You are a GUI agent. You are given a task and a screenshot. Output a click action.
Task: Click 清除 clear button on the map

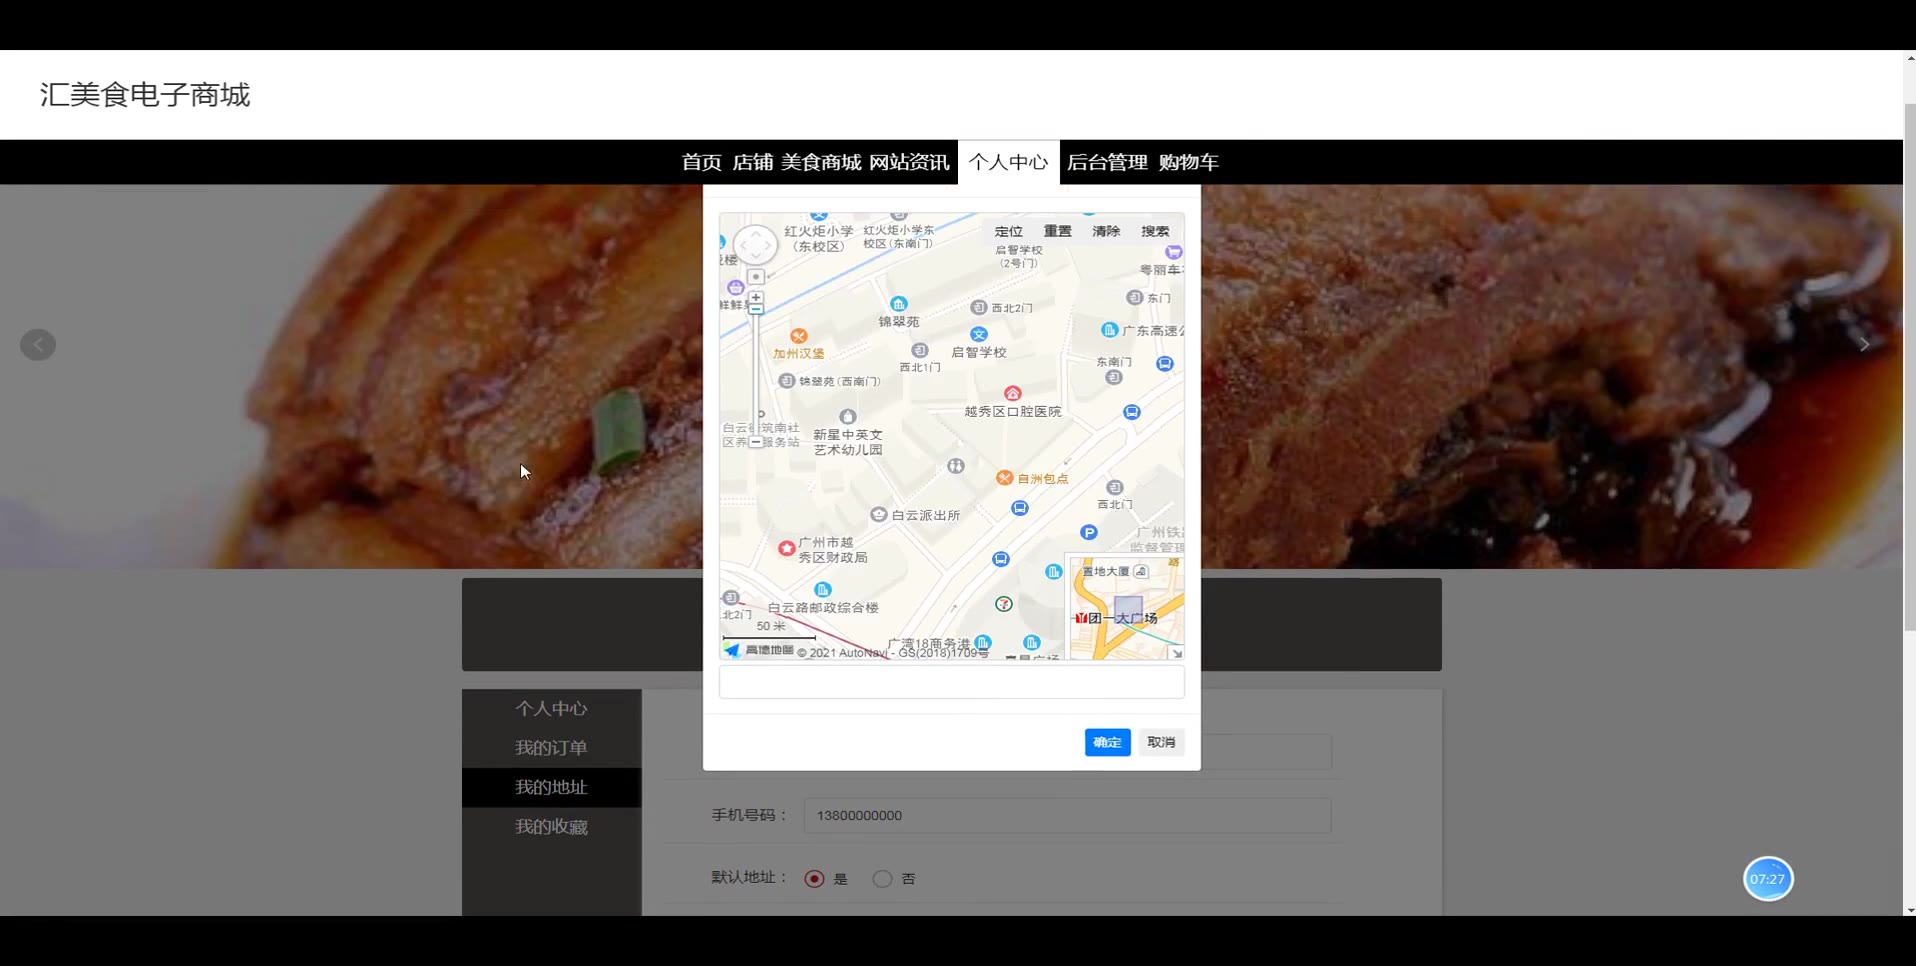(x=1106, y=231)
